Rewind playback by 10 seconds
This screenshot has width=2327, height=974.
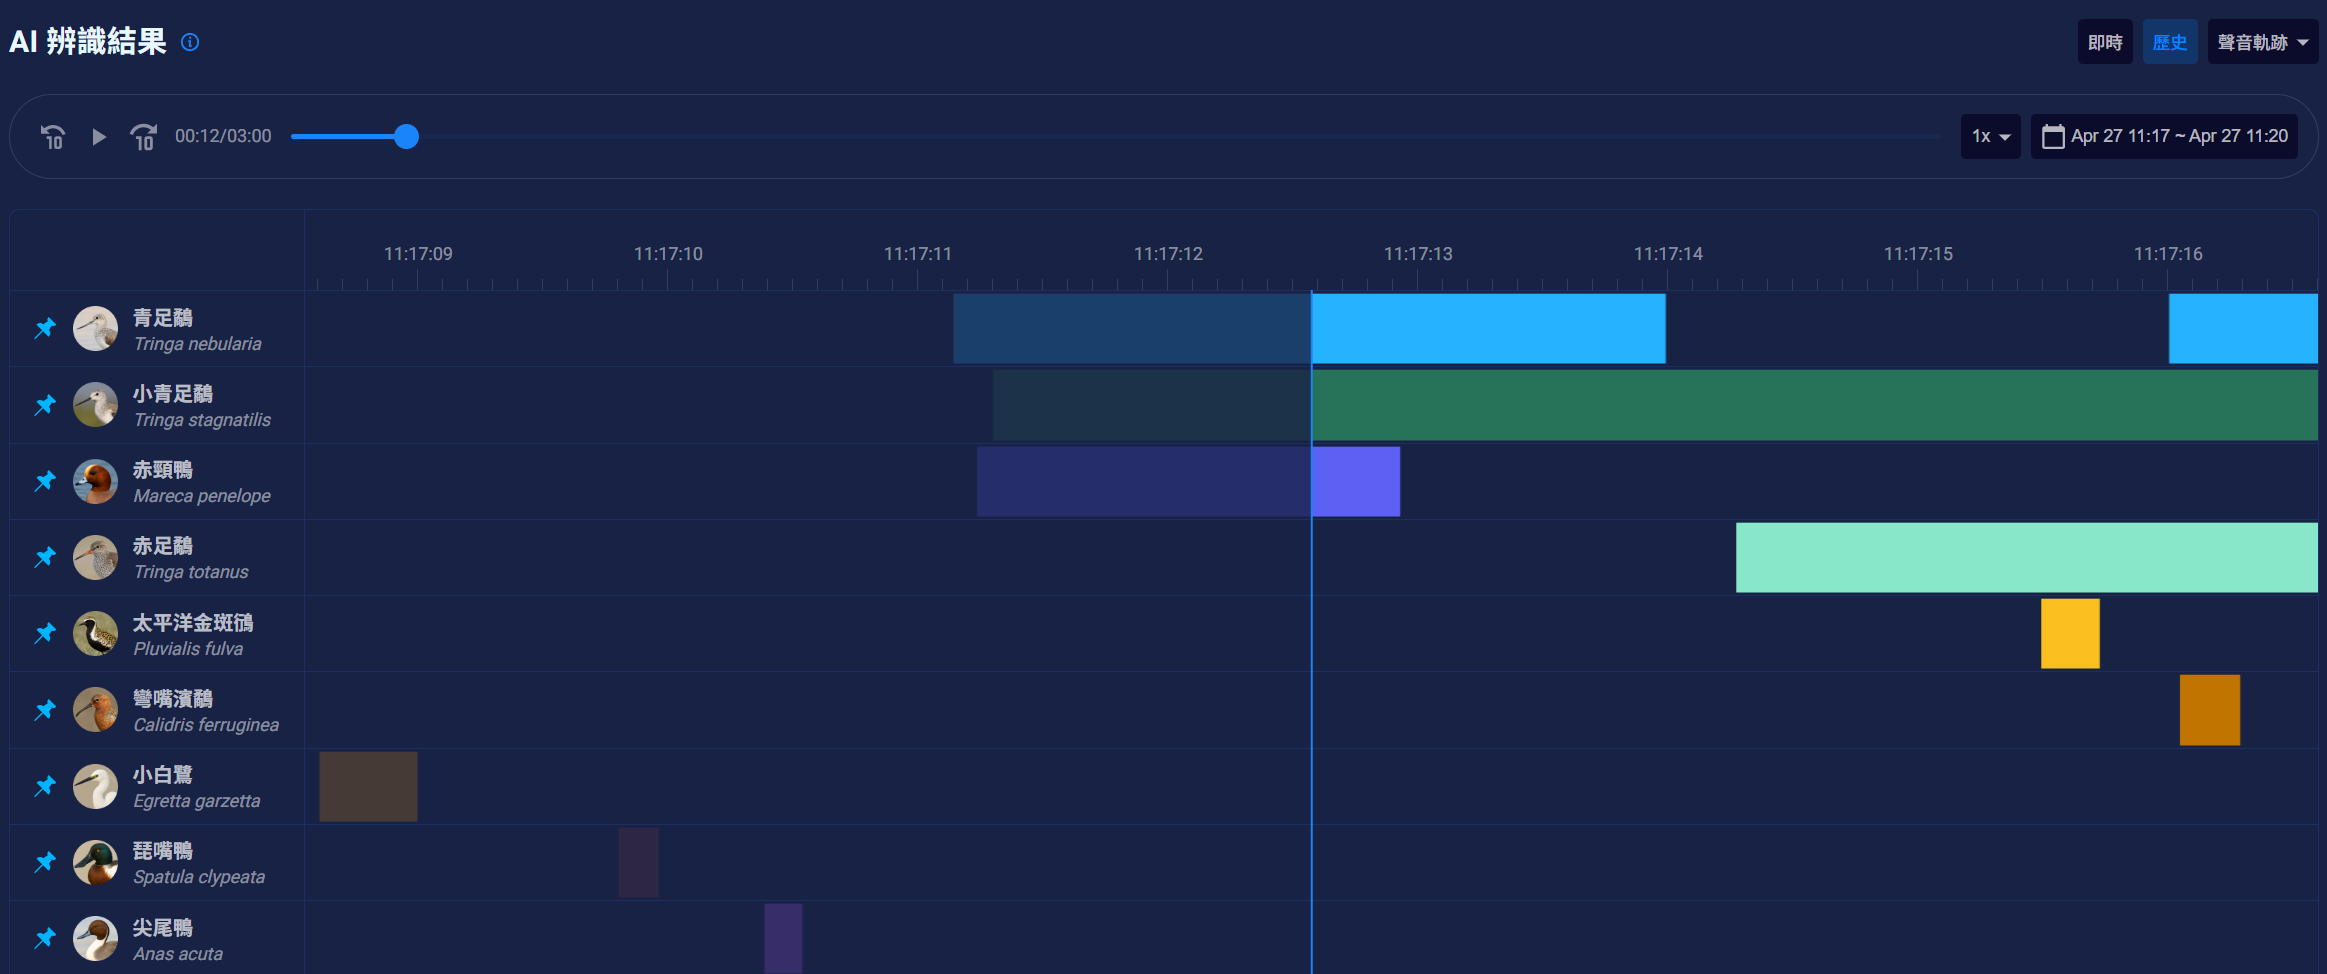pyautogui.click(x=53, y=137)
